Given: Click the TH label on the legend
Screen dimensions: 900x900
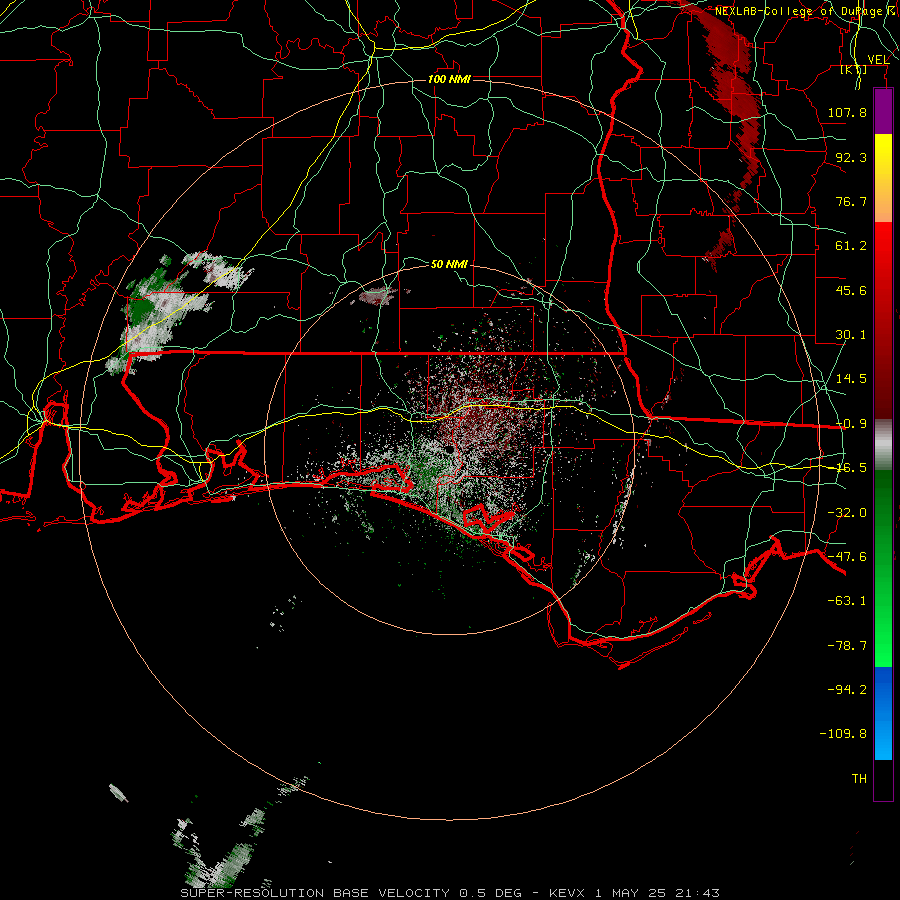Looking at the screenshot, I should (859, 779).
